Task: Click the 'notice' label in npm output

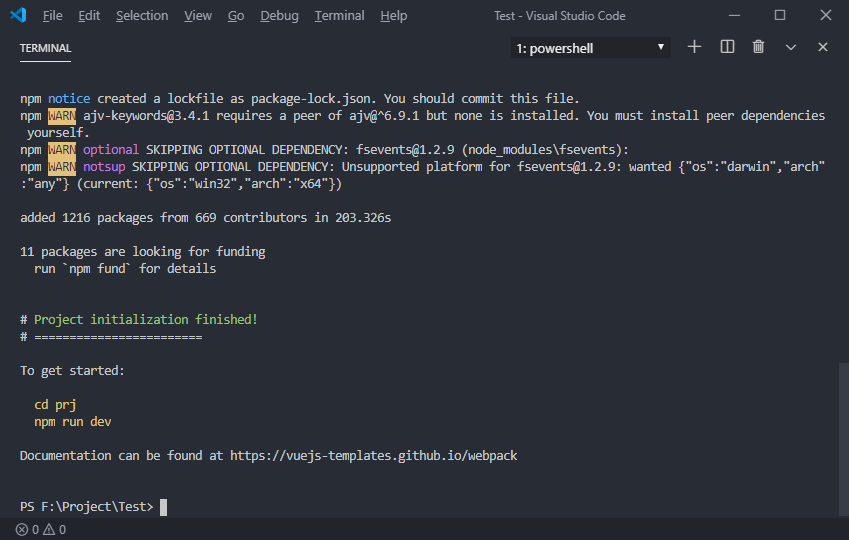Action: tap(69, 99)
